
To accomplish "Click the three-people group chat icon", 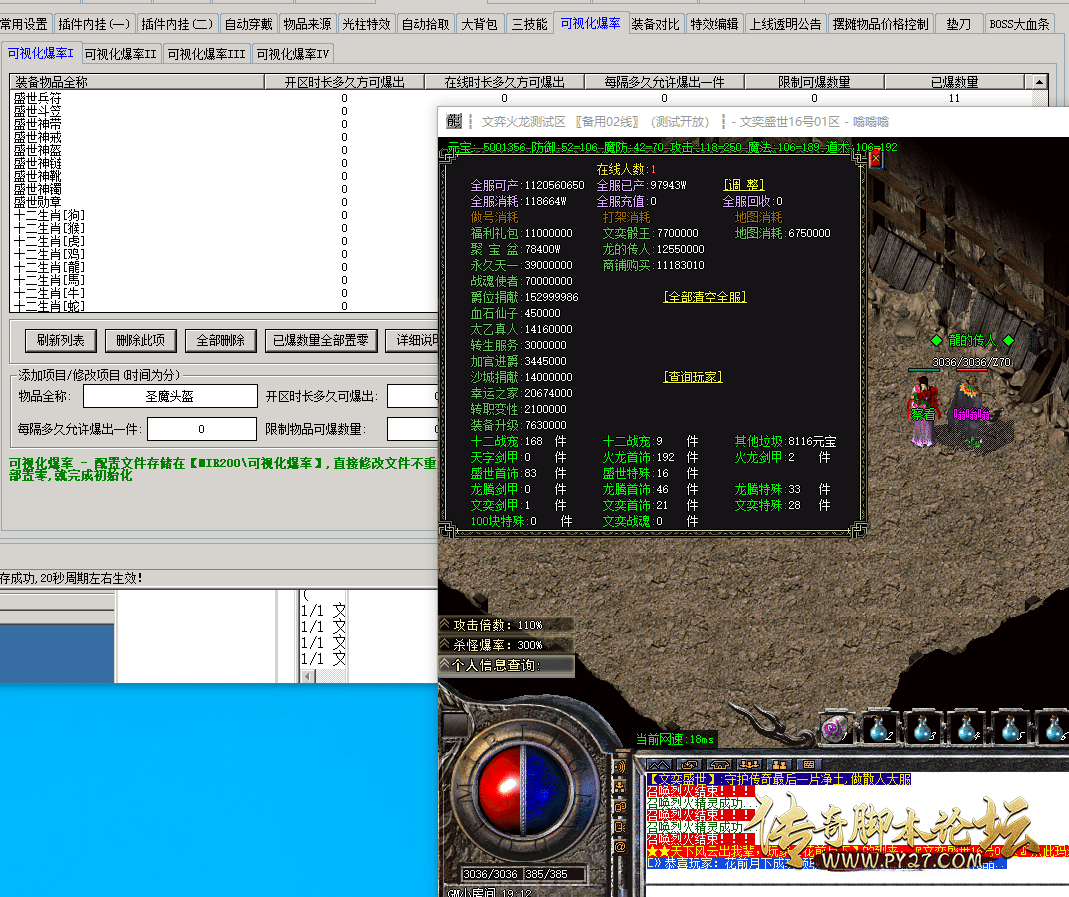I will pyautogui.click(x=749, y=765).
